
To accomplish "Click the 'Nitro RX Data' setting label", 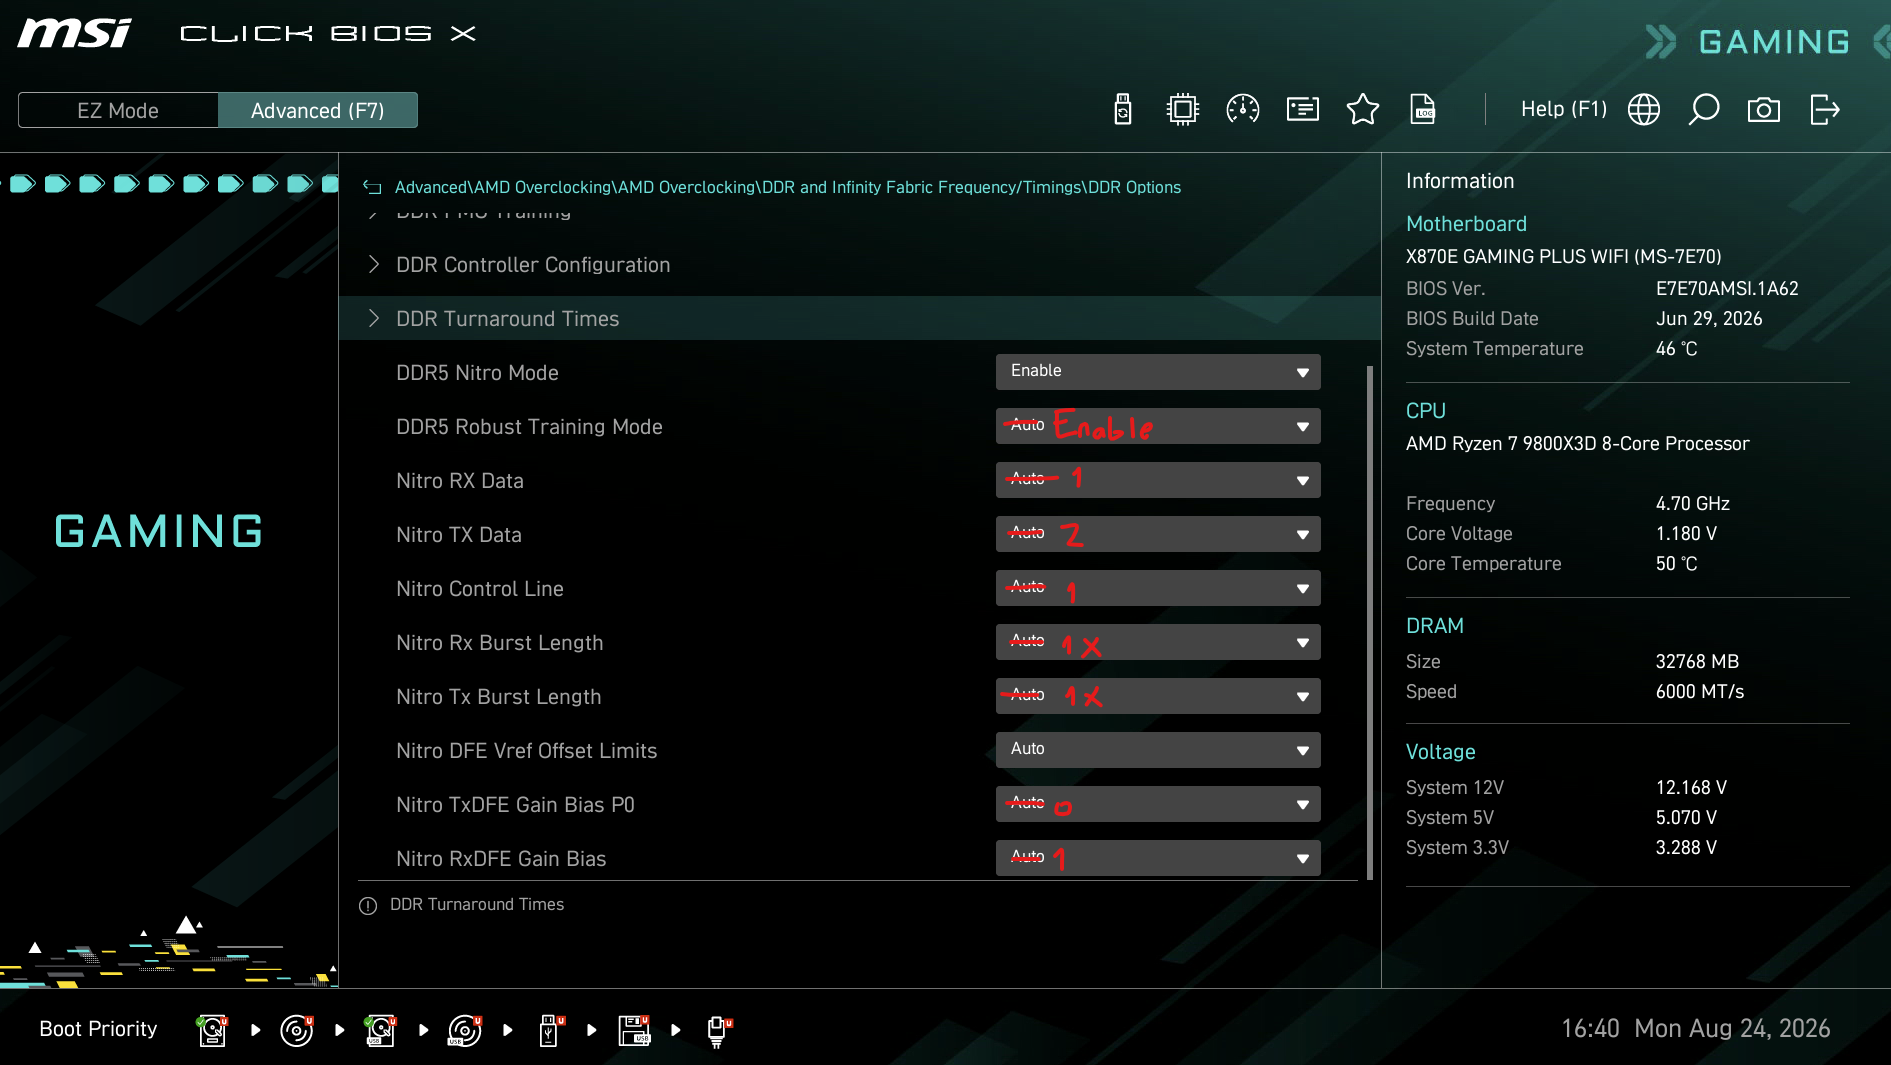I will [x=460, y=481].
